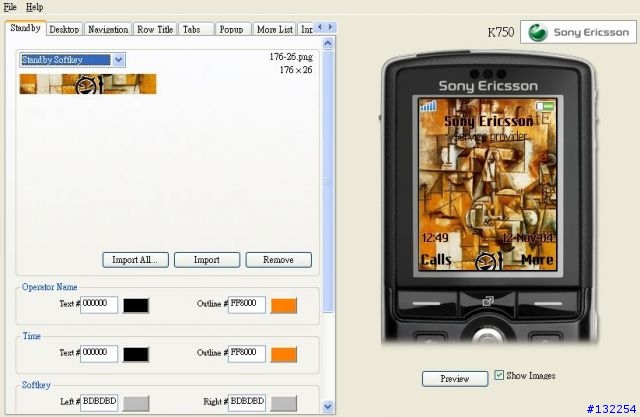
Task: Toggle the Show Images checkbox
Action: pos(499,375)
